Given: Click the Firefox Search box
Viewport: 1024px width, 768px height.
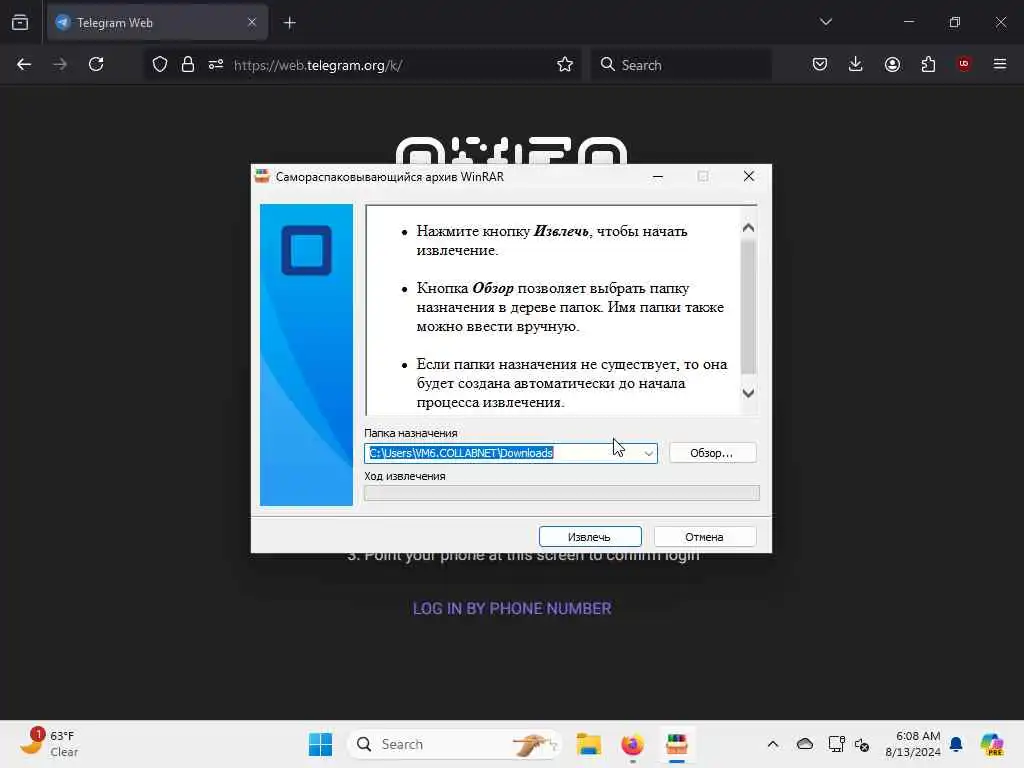Looking at the screenshot, I should (681, 65).
